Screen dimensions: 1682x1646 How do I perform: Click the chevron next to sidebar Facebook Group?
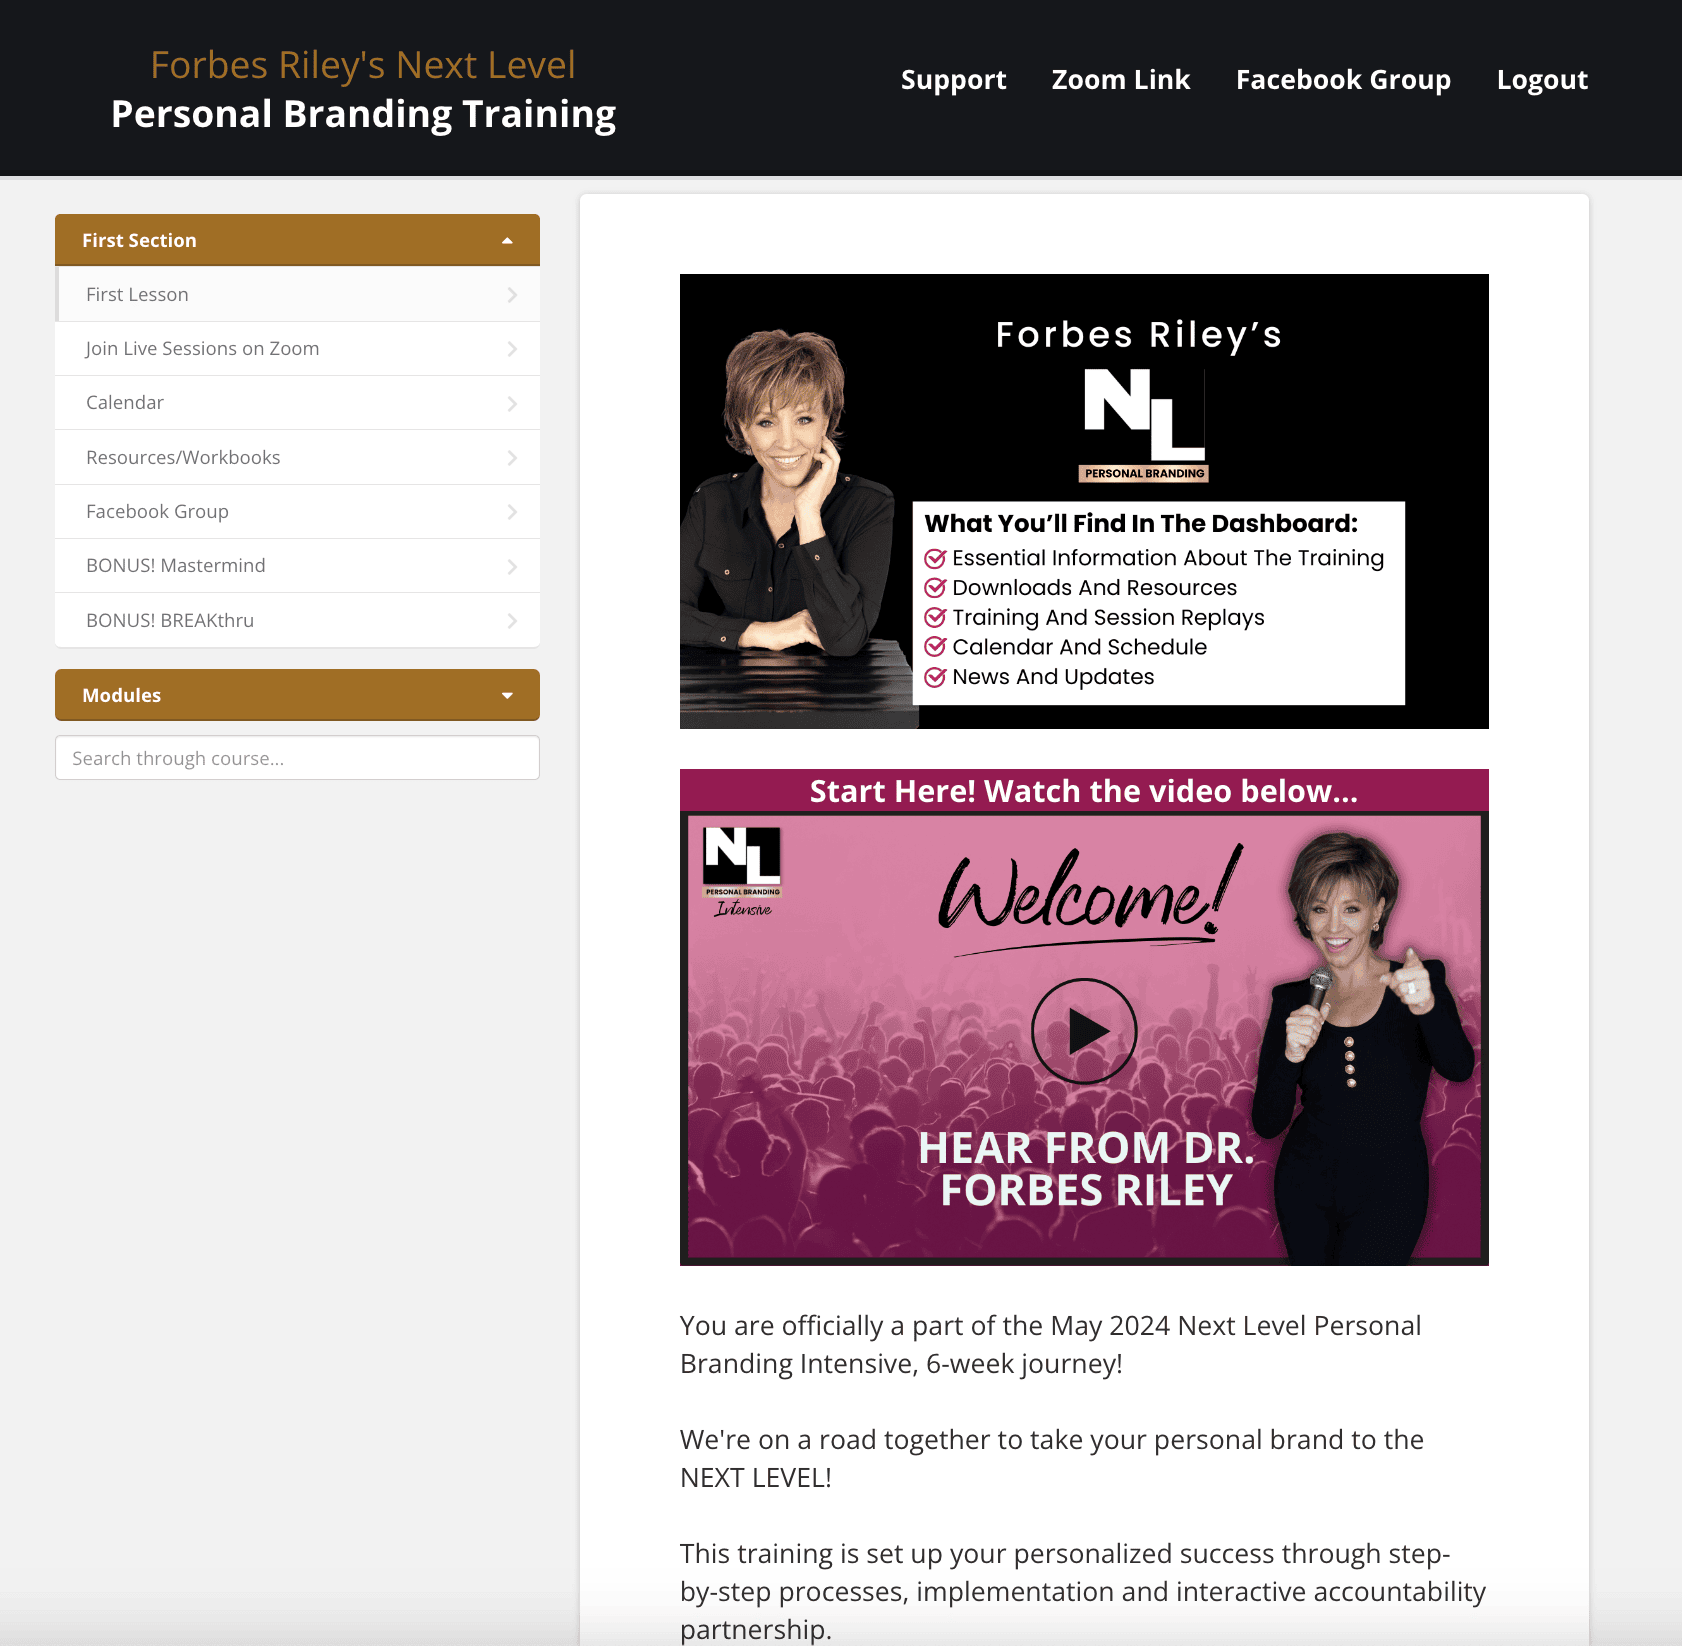click(x=512, y=512)
